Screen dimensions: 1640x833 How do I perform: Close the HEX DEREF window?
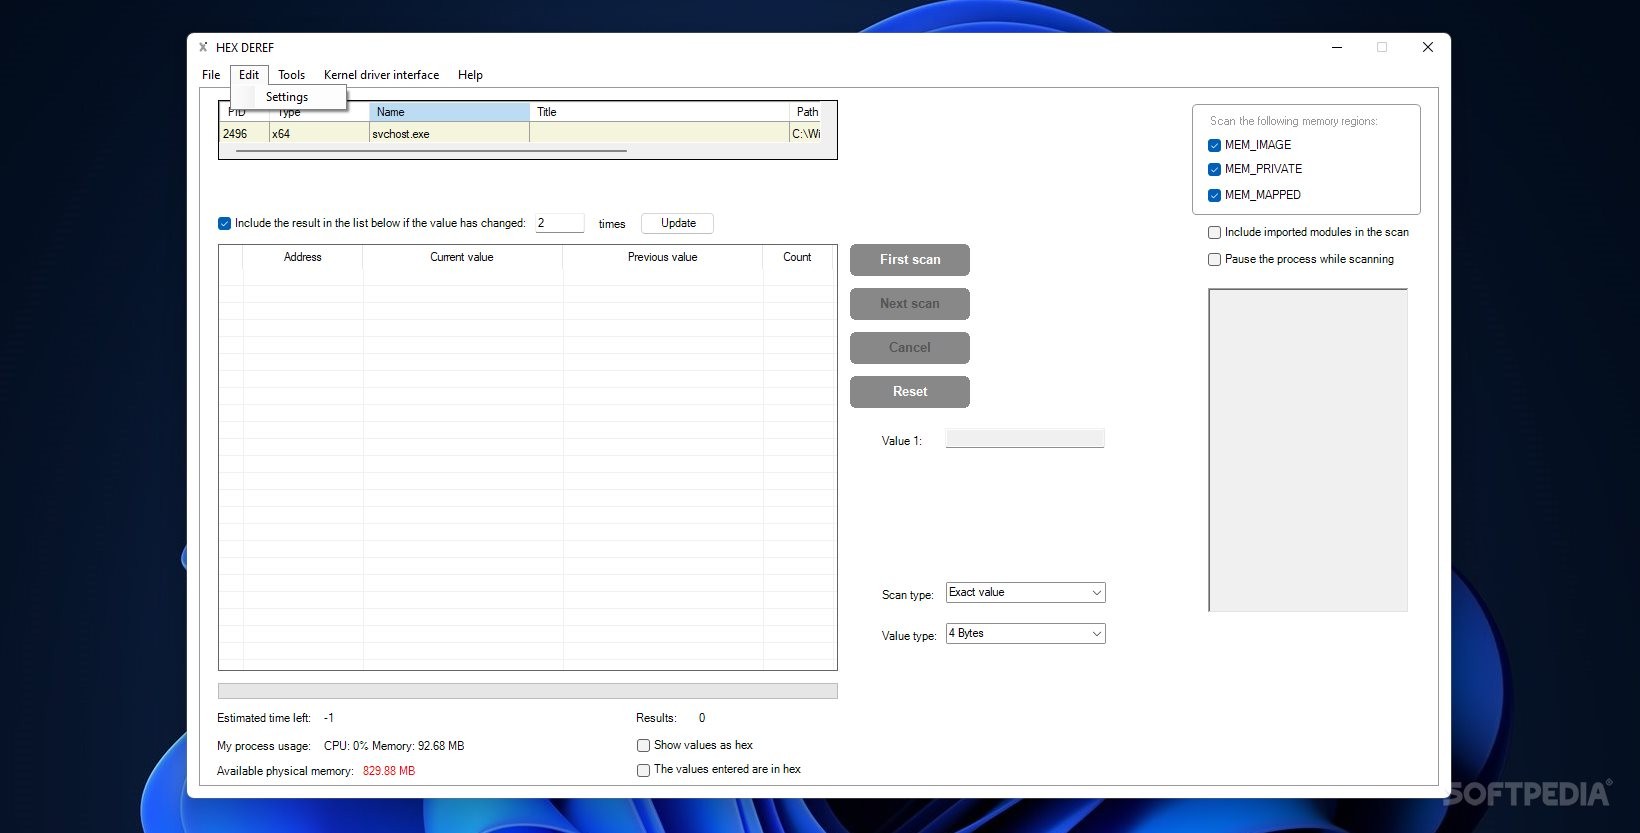(x=1428, y=47)
